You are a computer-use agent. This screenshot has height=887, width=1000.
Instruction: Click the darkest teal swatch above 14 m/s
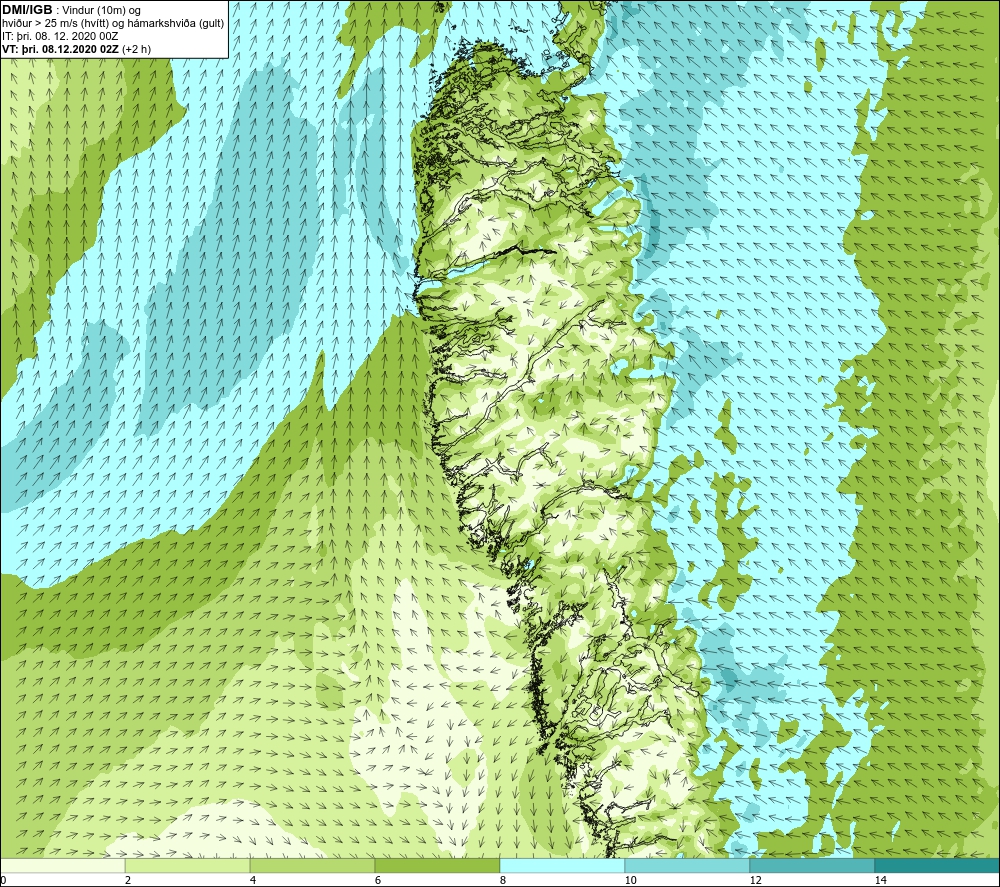pos(937,865)
